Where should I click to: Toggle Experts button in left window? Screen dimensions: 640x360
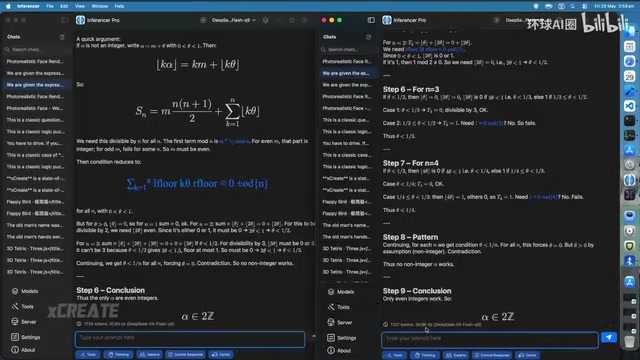149,354
